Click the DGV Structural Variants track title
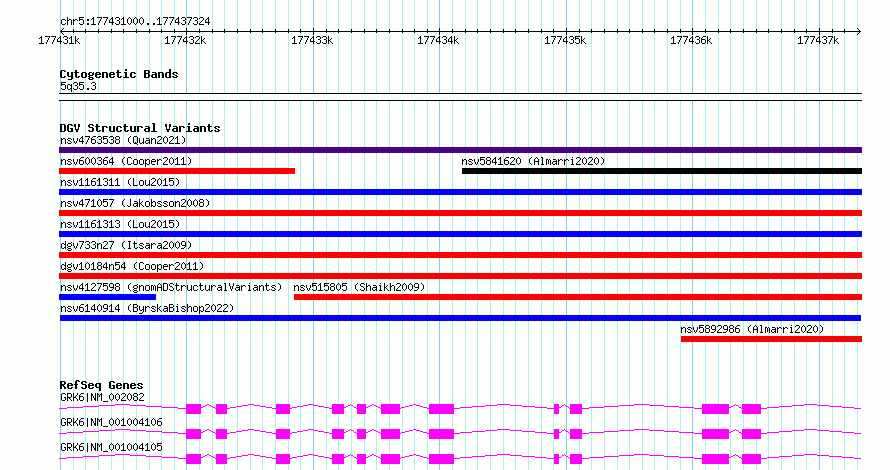Viewport: 890px width, 470px height. [x=140, y=128]
